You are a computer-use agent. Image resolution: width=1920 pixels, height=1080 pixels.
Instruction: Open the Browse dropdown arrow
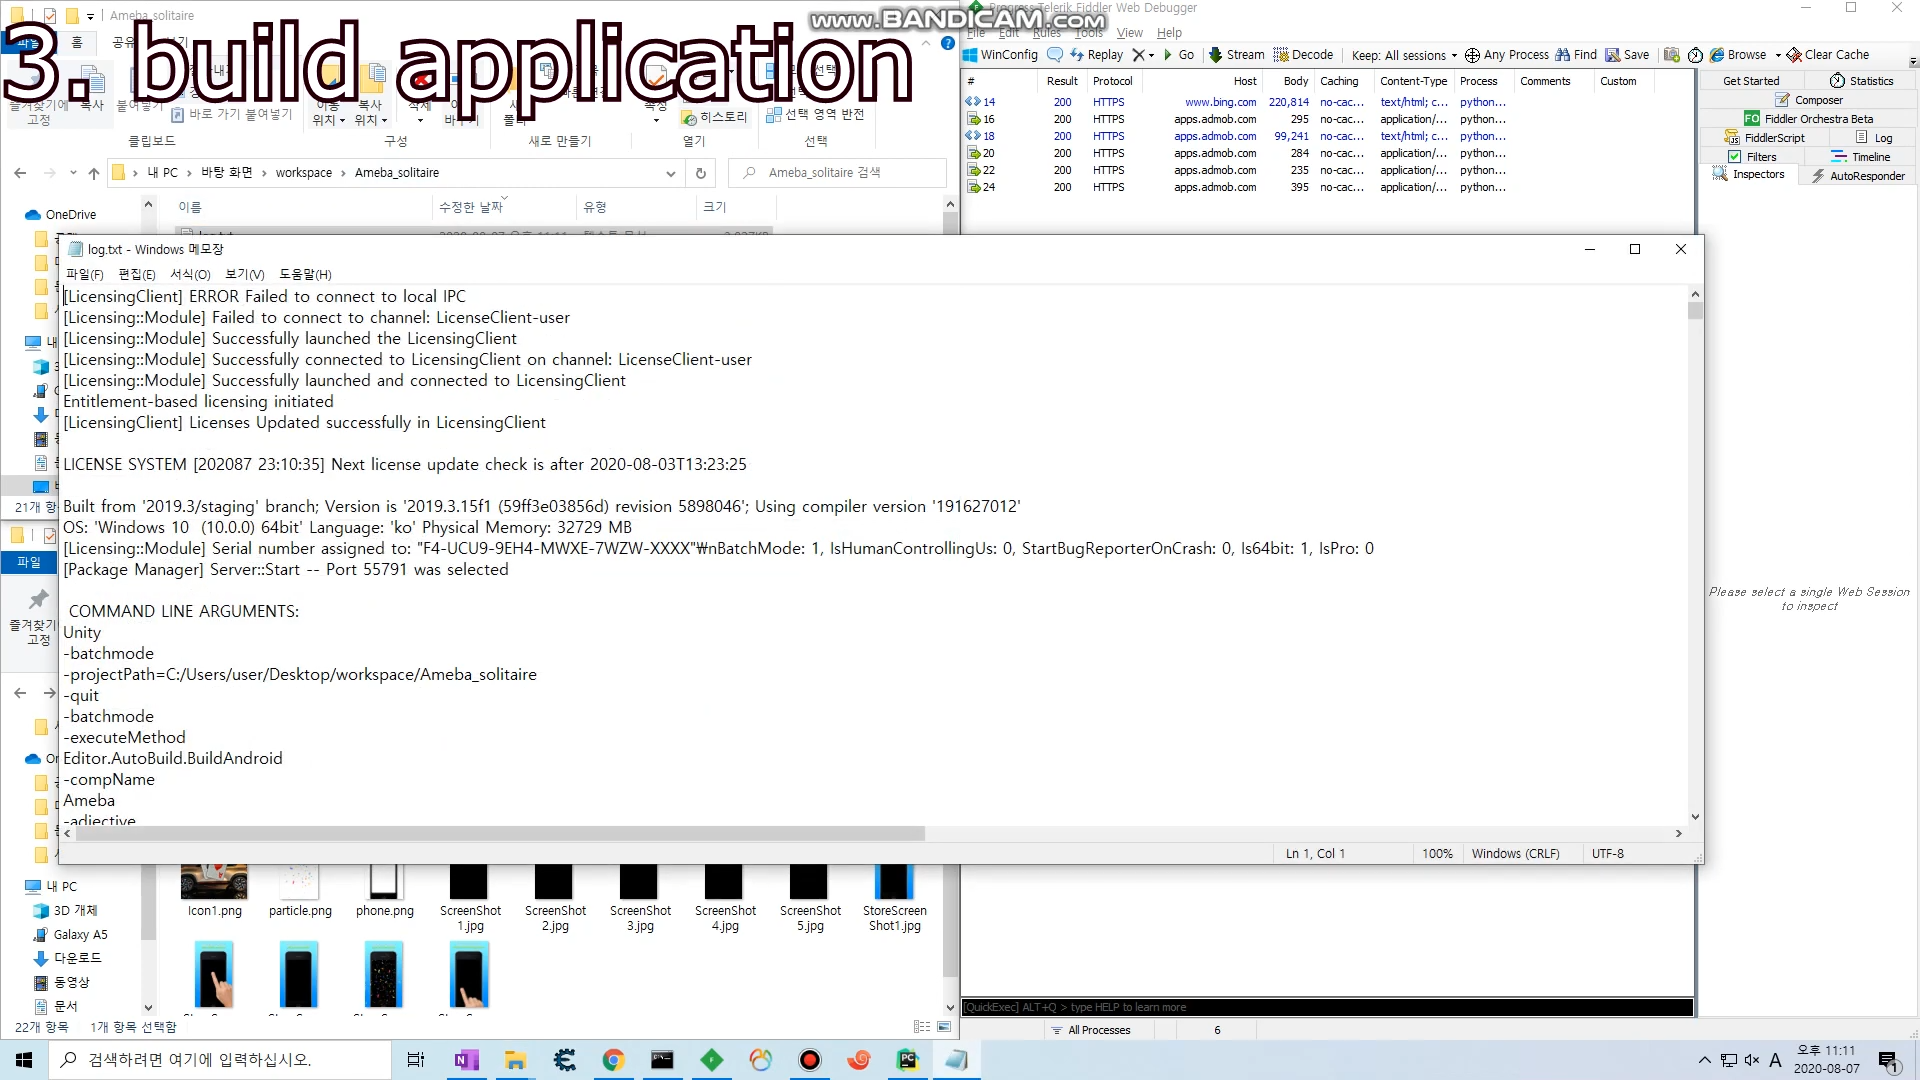point(1778,55)
